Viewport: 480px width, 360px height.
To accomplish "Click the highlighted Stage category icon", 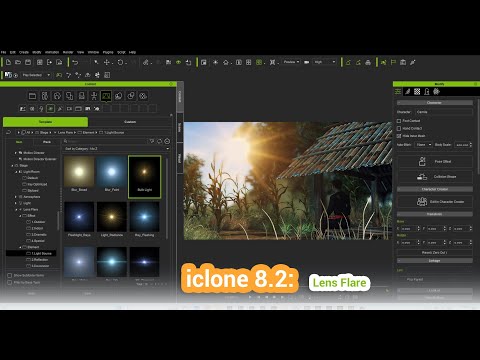I will coord(106,96).
